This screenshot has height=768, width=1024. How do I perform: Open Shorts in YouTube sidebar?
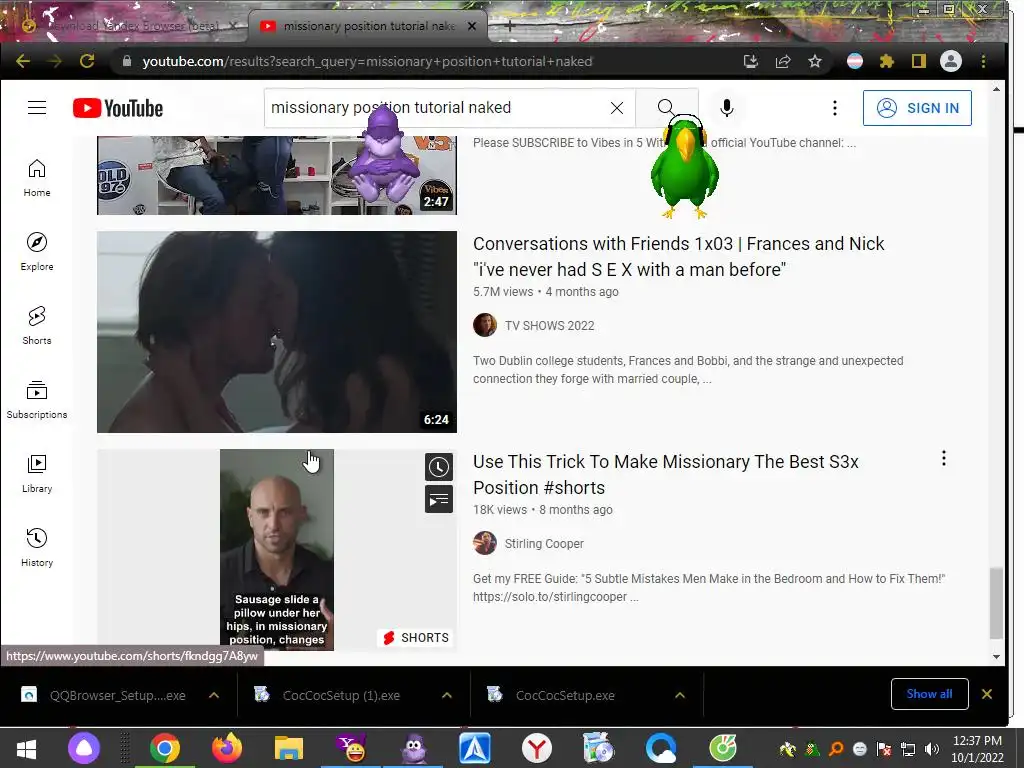pyautogui.click(x=37, y=325)
